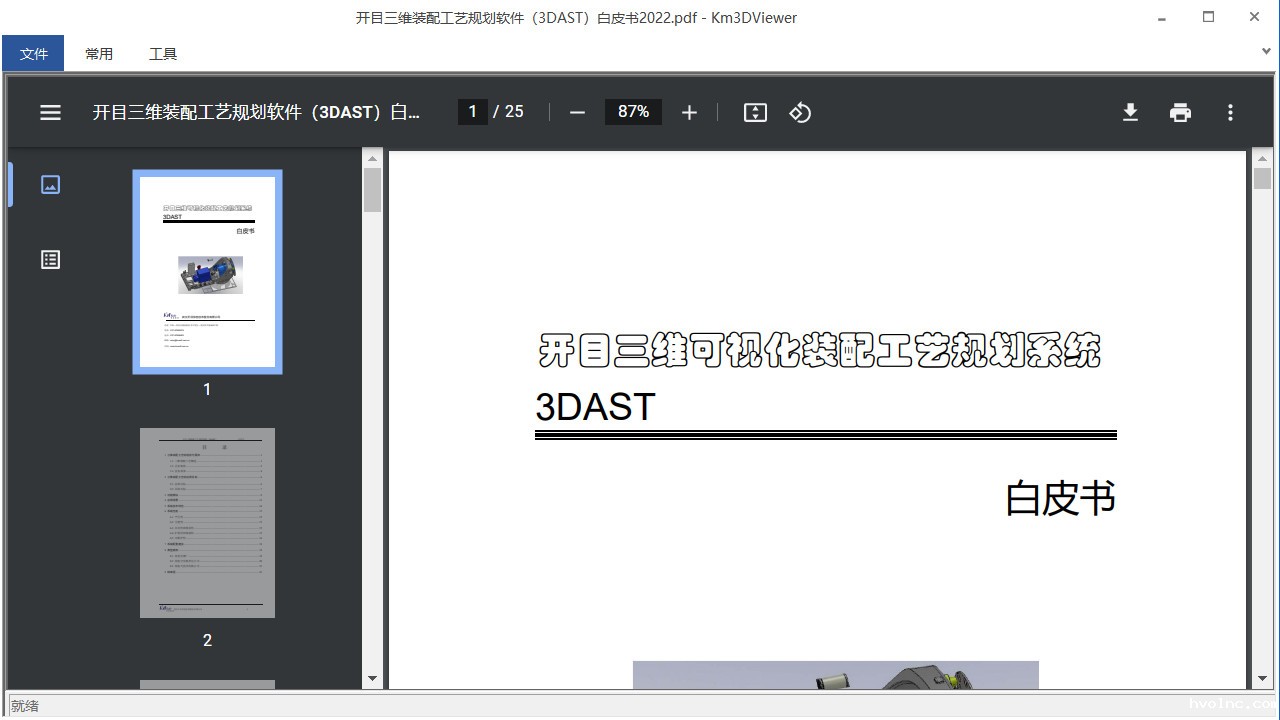The width and height of the screenshot is (1280, 720).
Task: Toggle the document outline sidebar panel
Action: 50,259
